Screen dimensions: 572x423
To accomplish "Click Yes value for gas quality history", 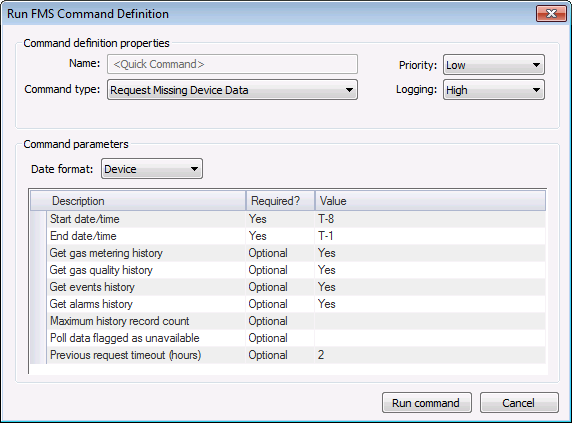I will click(430, 270).
